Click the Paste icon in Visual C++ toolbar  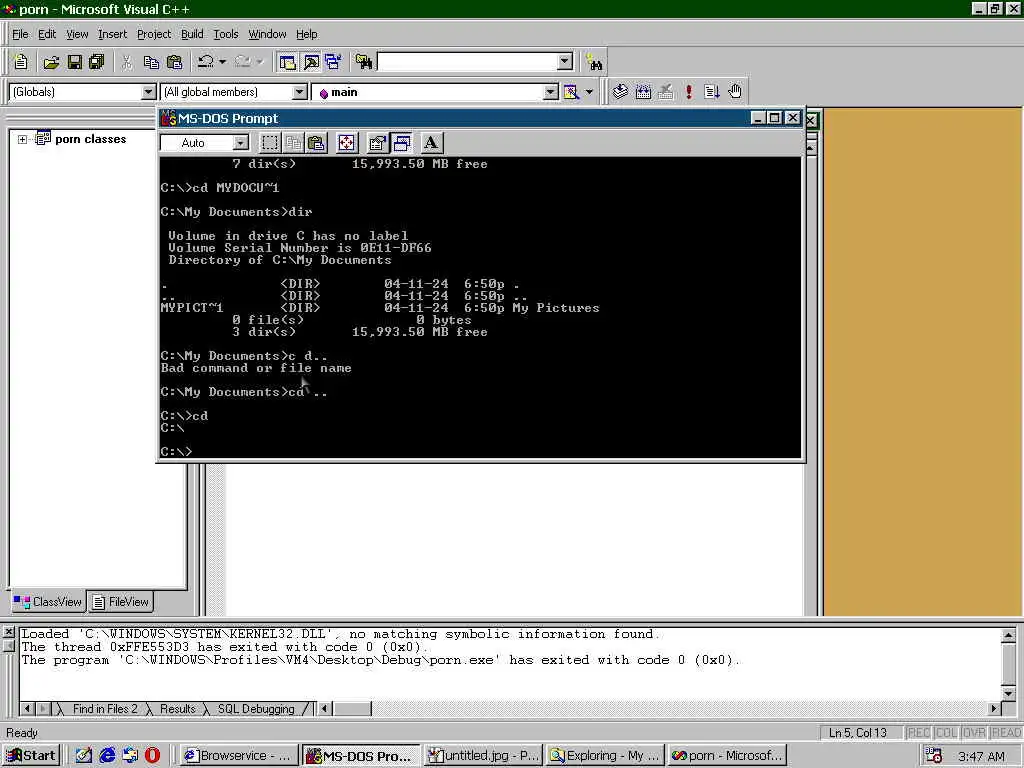pos(174,62)
